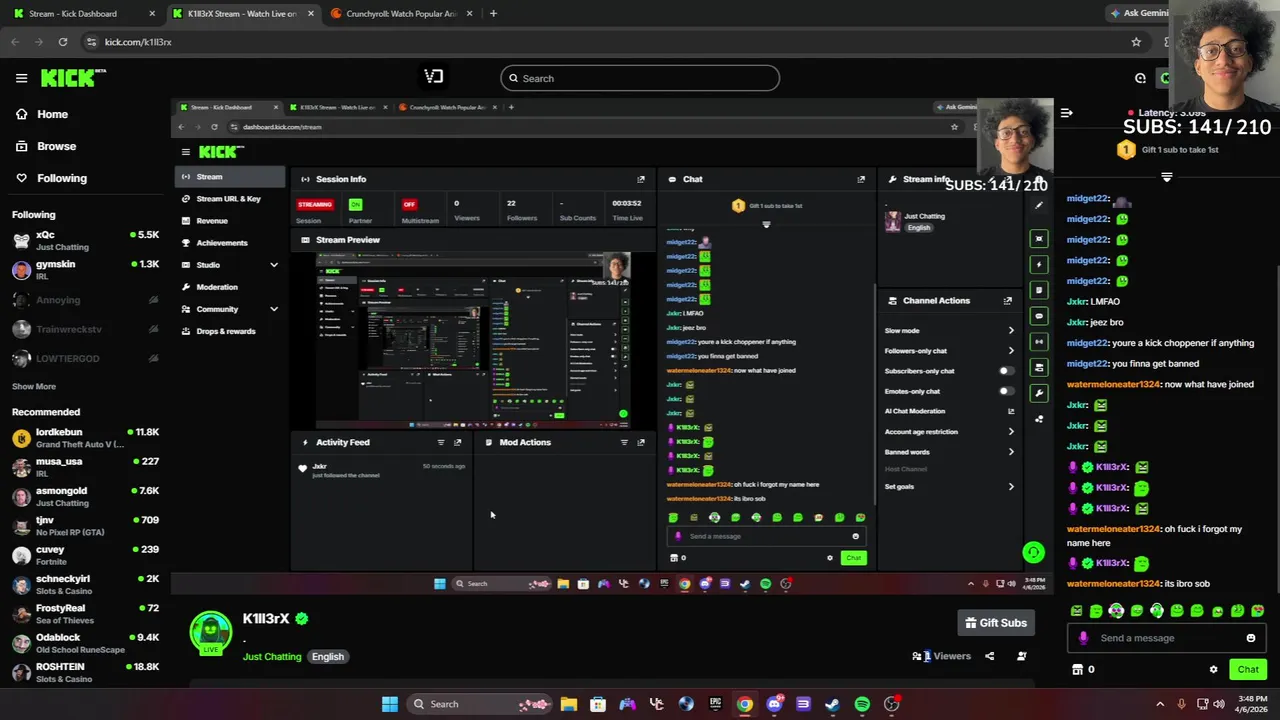Image resolution: width=1280 pixels, height=720 pixels.
Task: Open Spotify from the Windows taskbar
Action: click(x=862, y=704)
